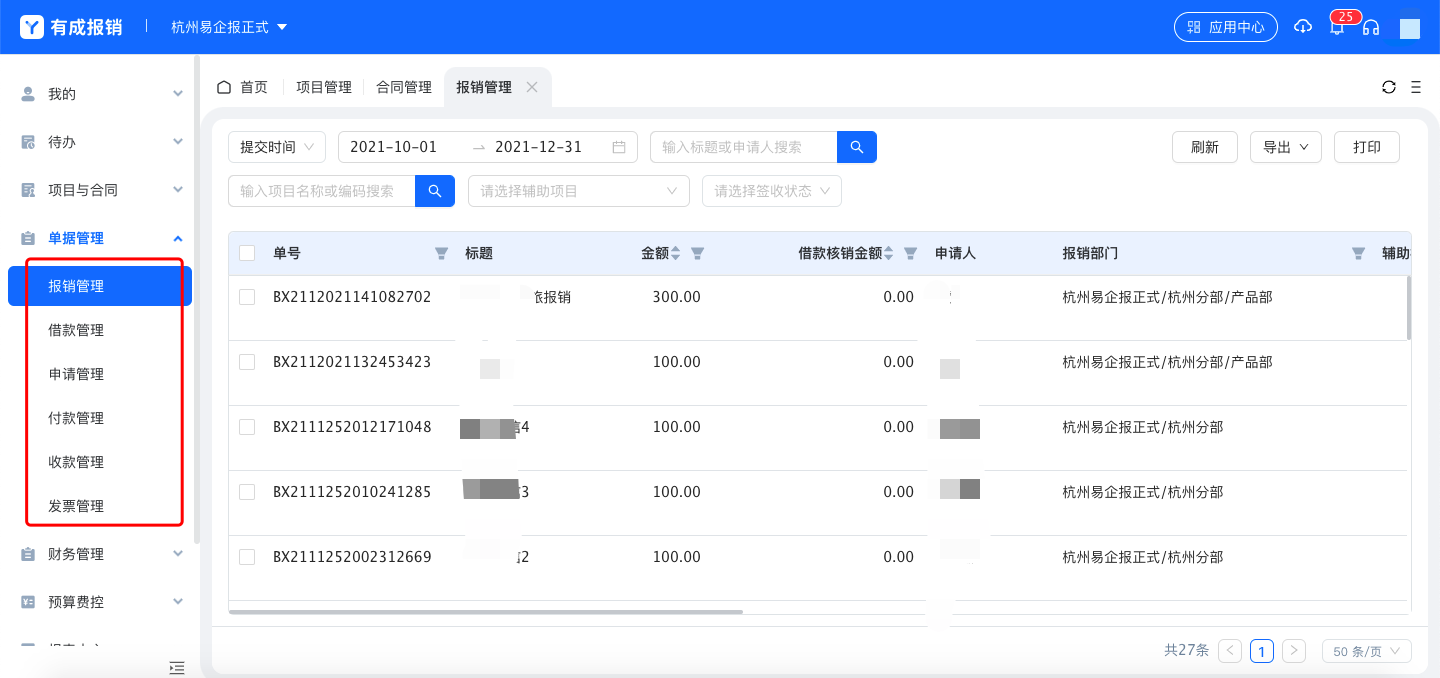Open filter icon on 金额 column

(698, 254)
